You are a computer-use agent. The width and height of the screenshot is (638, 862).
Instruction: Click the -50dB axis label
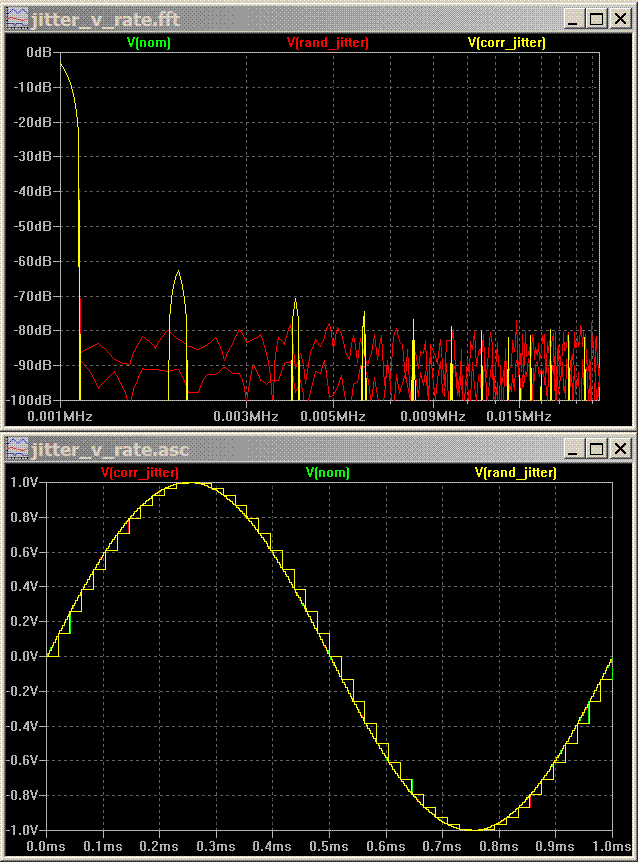coord(32,226)
